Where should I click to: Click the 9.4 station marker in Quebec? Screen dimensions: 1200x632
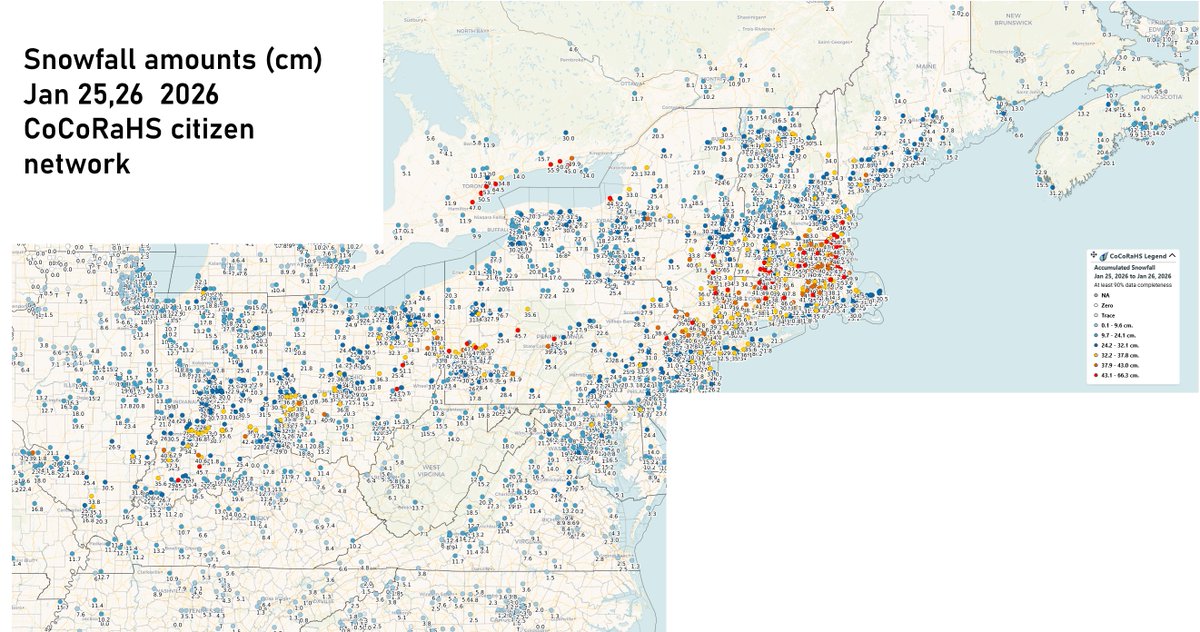[x=709, y=63]
